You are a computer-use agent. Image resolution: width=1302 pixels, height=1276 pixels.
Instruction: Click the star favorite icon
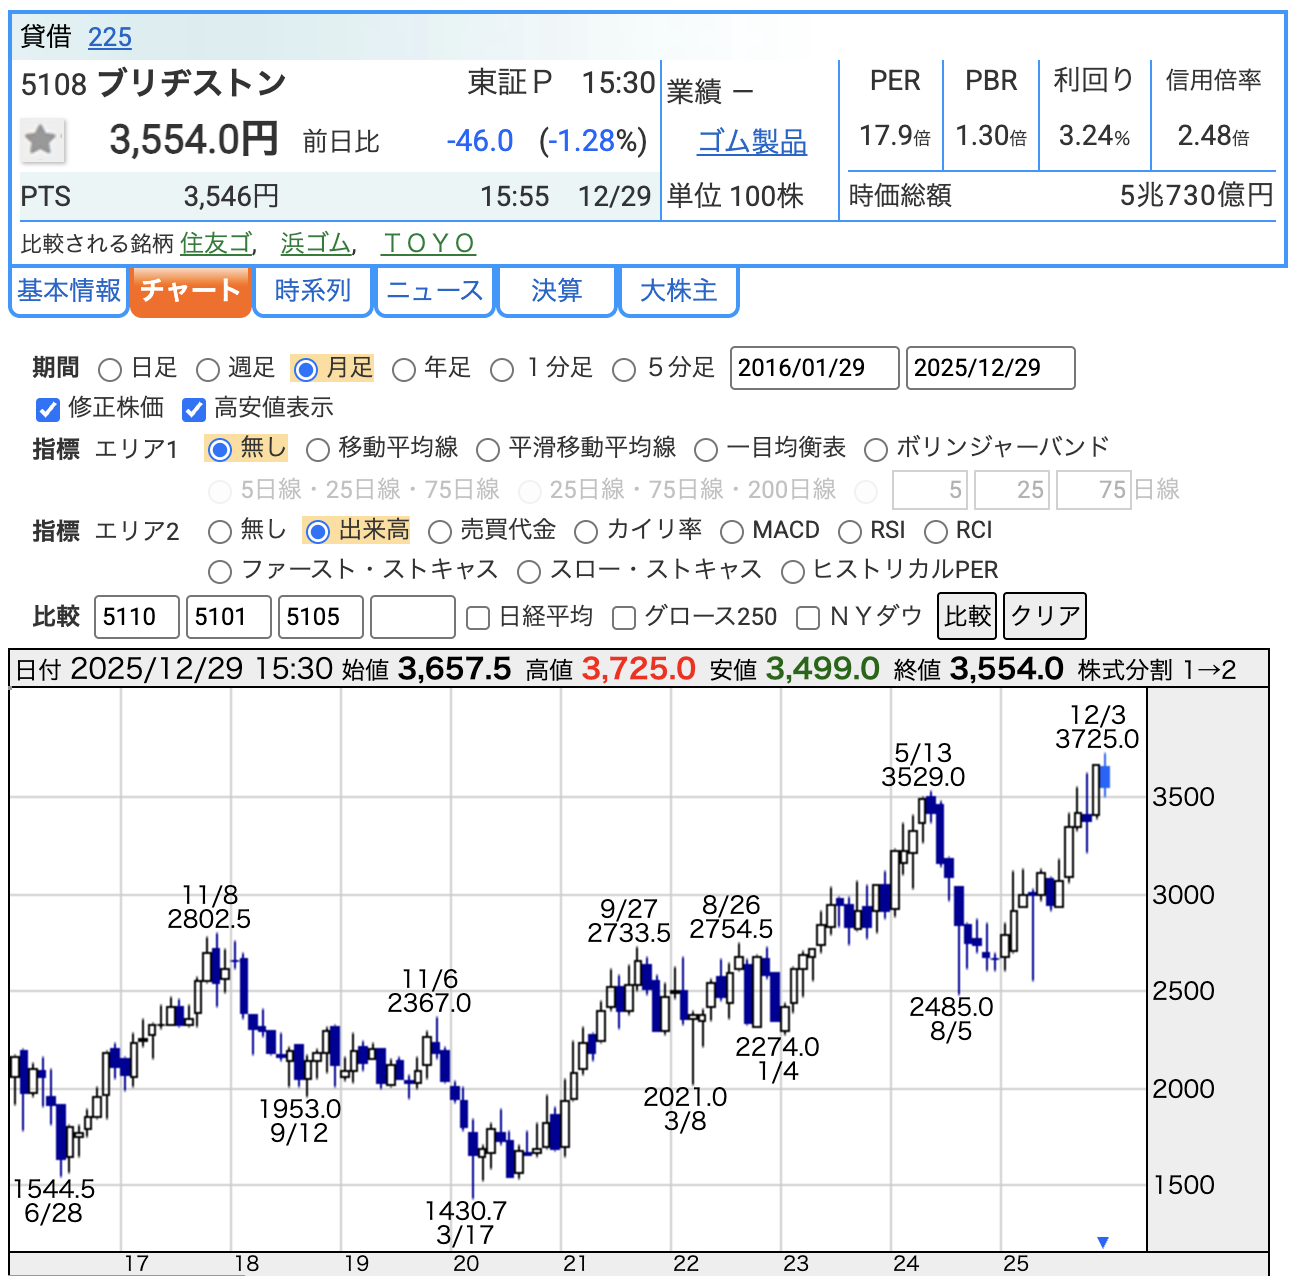(x=42, y=140)
